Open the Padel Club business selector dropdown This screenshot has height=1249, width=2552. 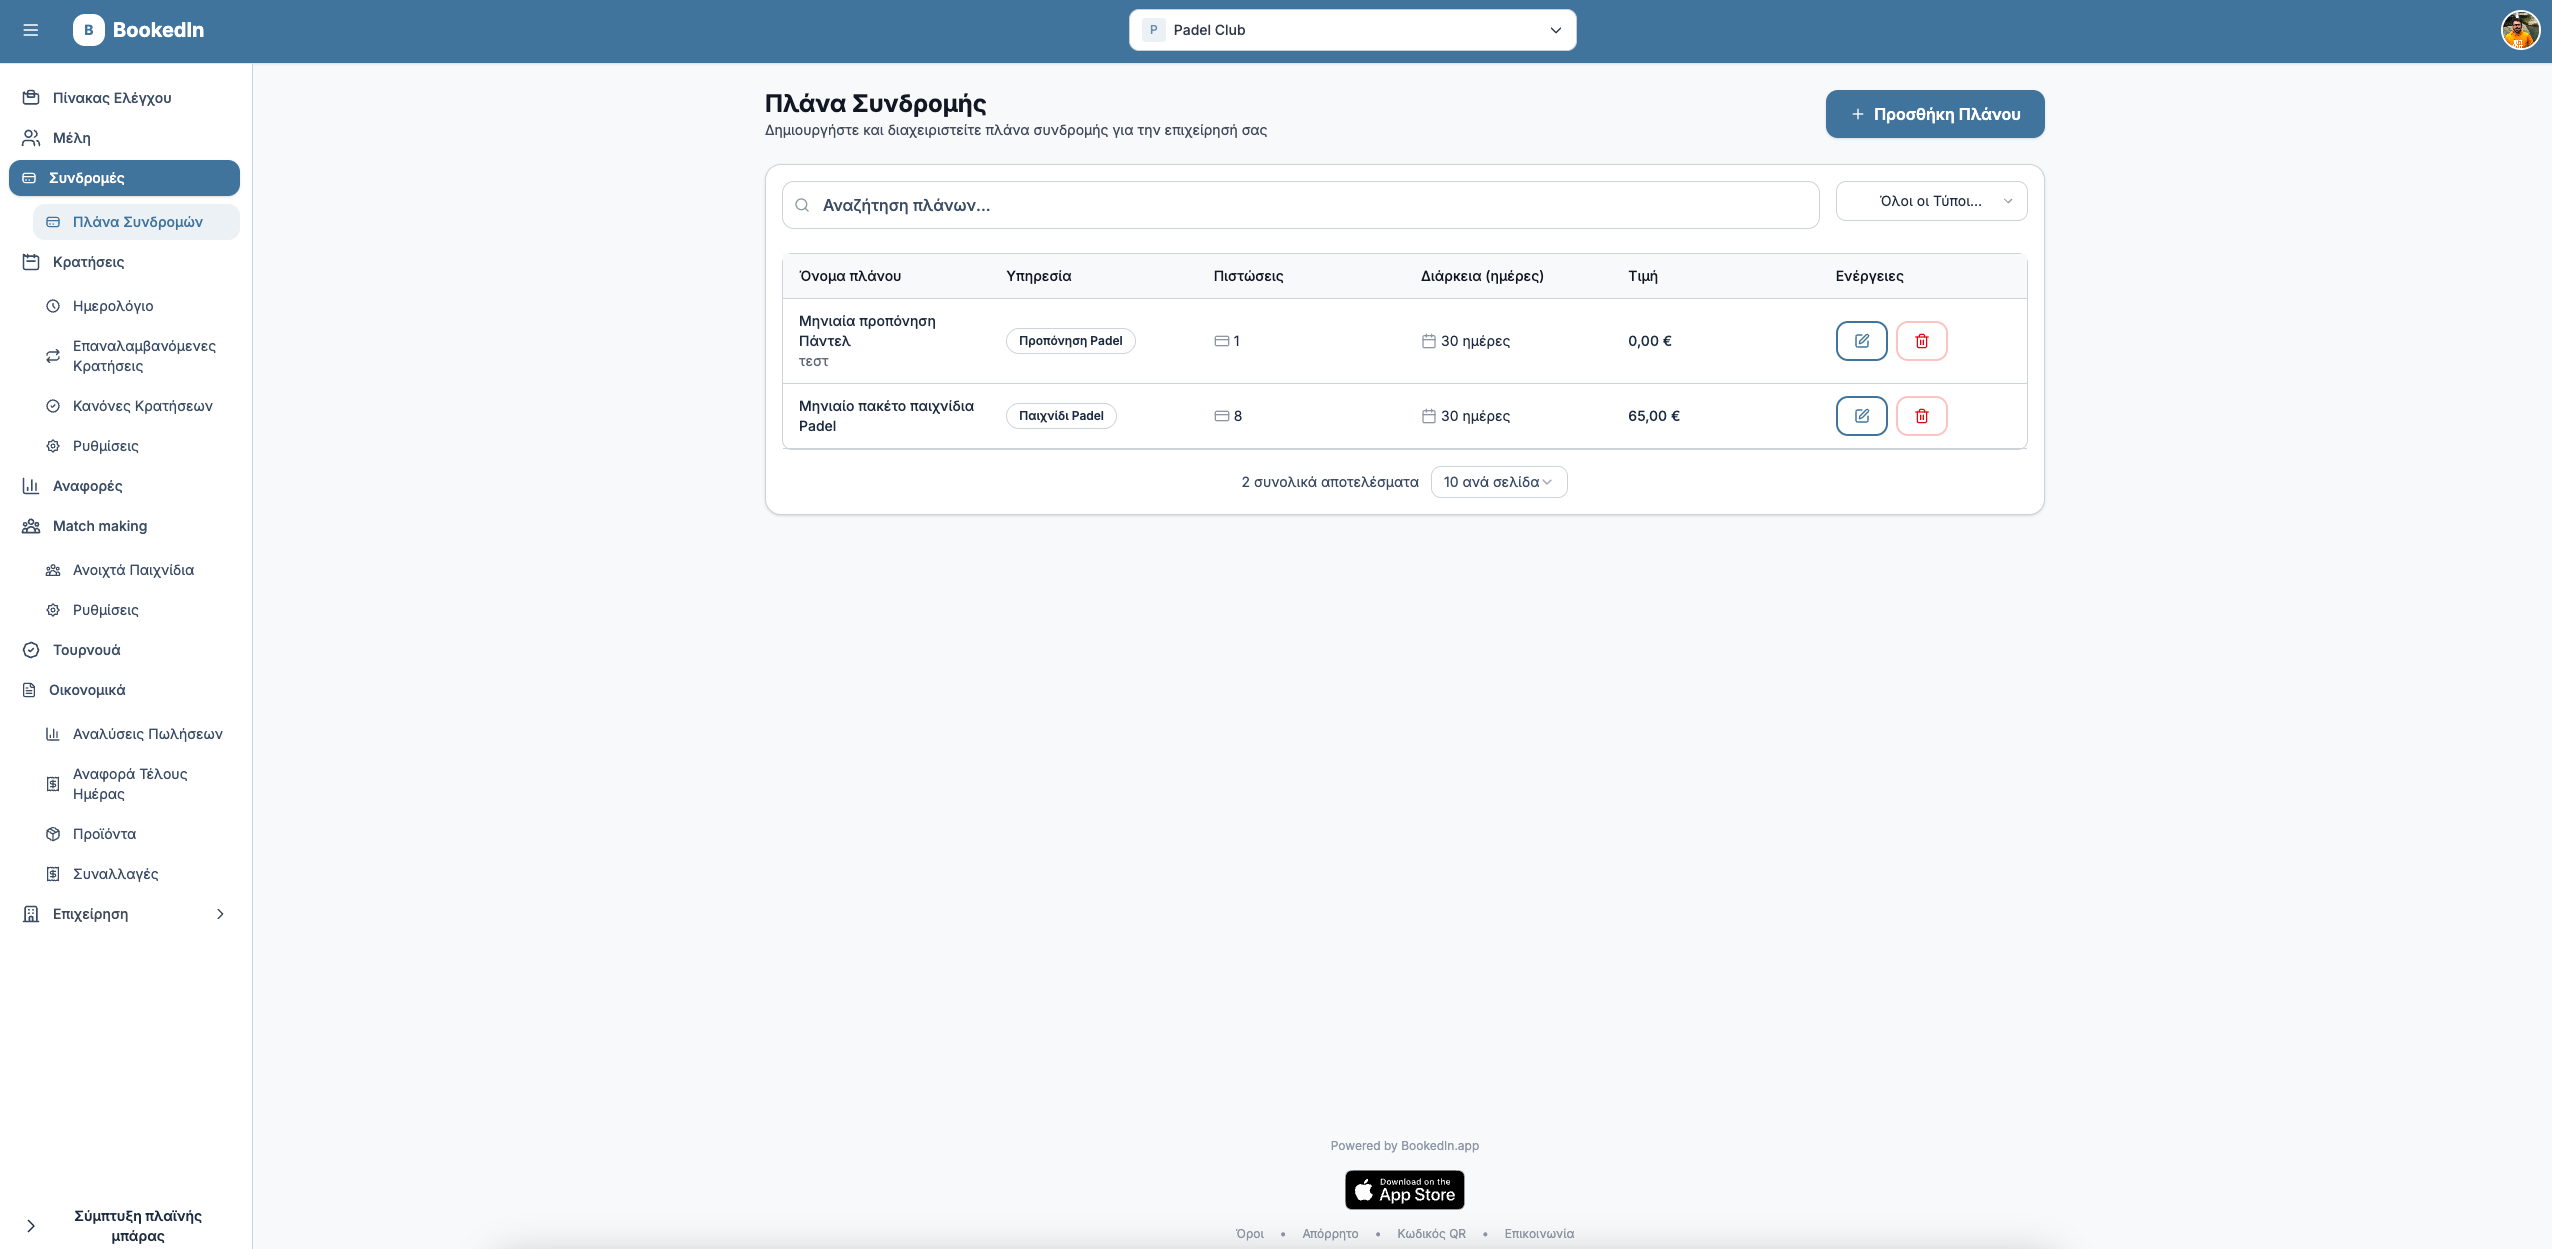coord(1352,30)
